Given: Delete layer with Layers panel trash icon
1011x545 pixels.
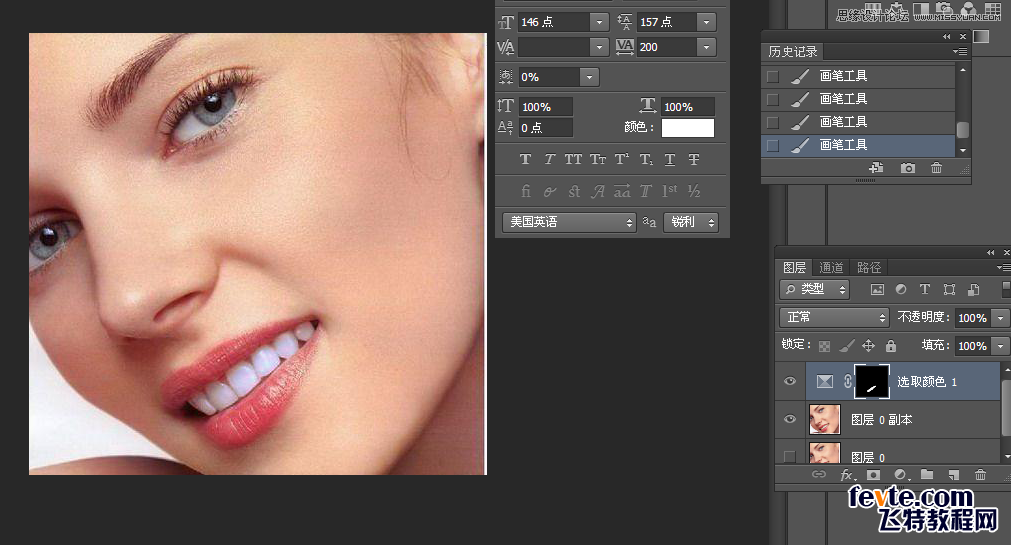Looking at the screenshot, I should pyautogui.click(x=980, y=475).
